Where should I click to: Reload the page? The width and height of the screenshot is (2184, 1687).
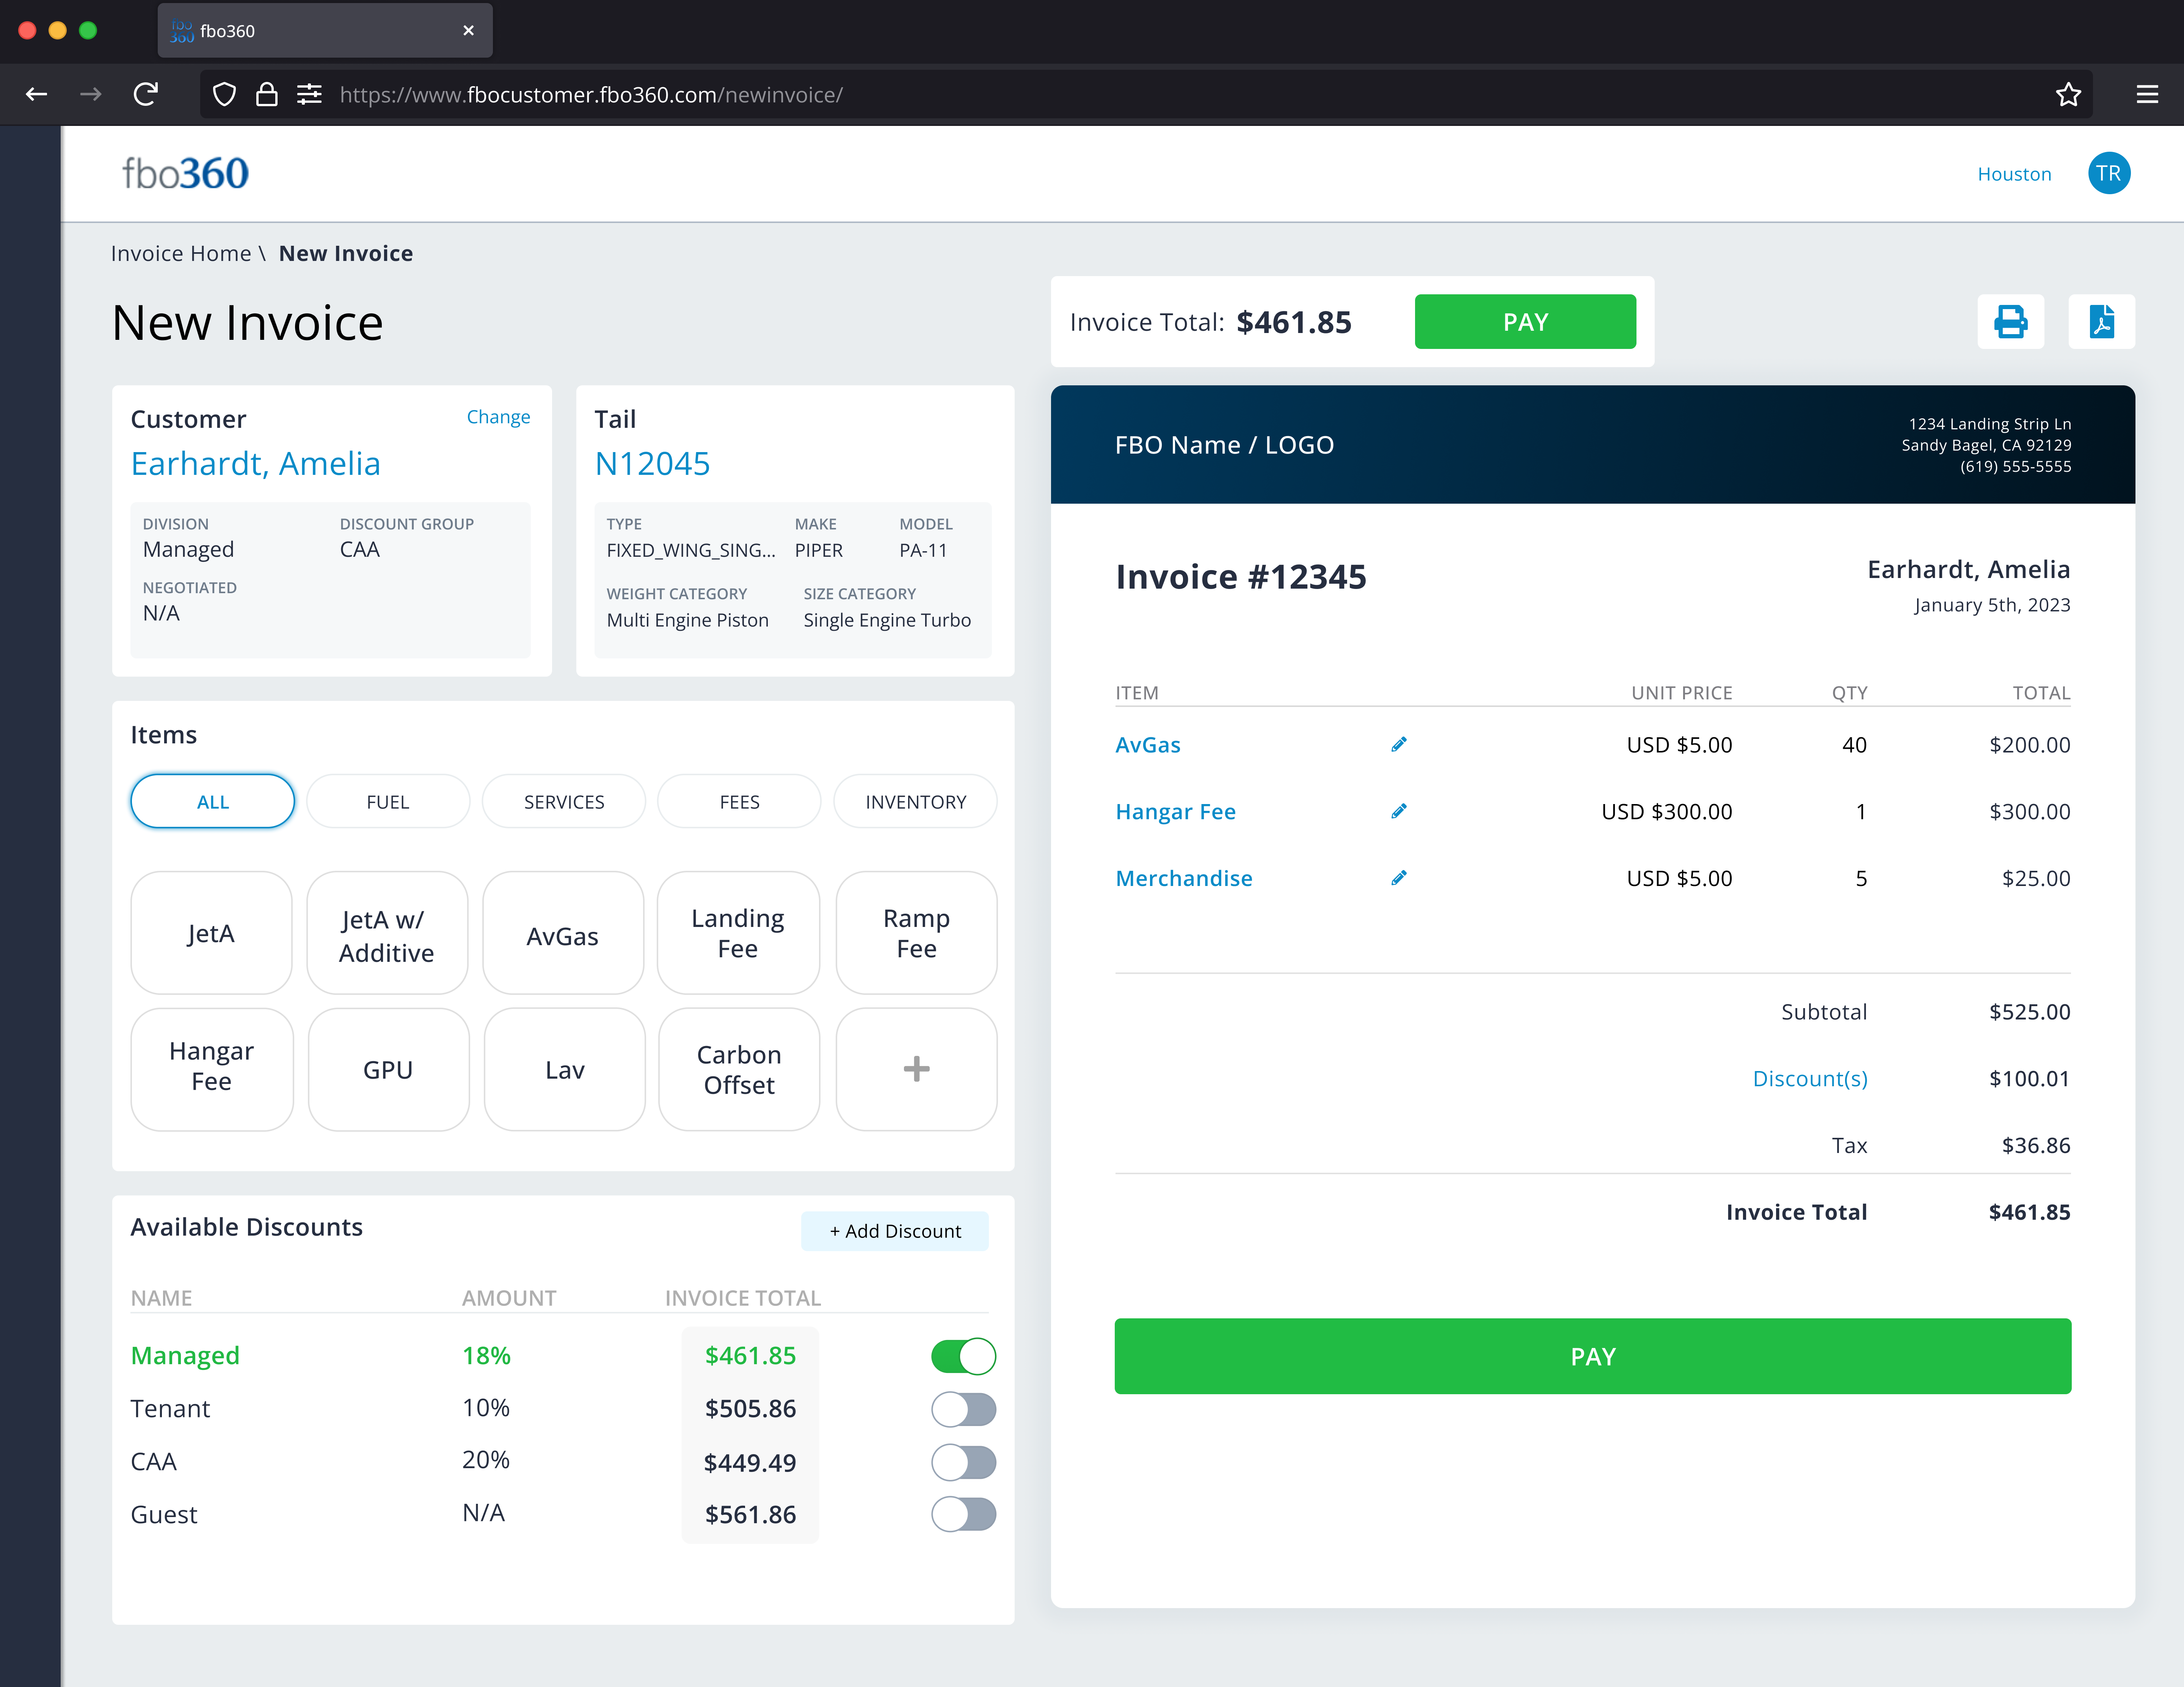(146, 94)
